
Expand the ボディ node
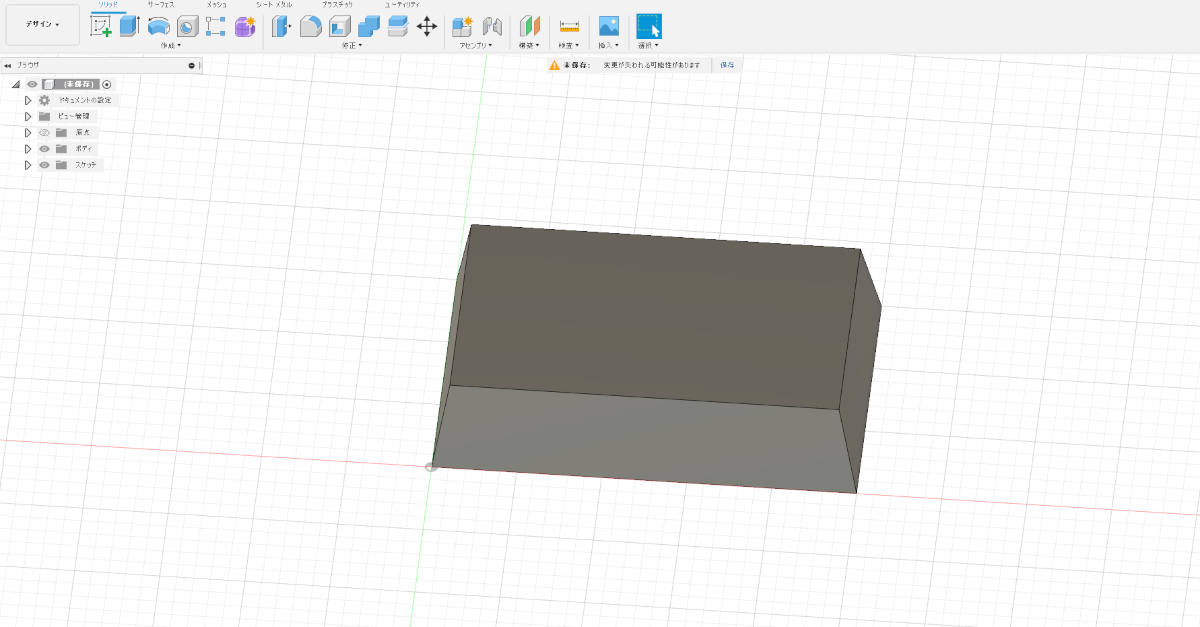click(x=28, y=148)
